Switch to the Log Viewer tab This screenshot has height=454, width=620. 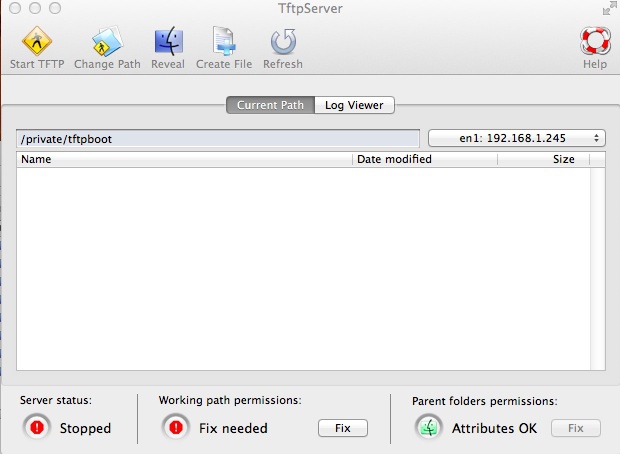click(354, 105)
